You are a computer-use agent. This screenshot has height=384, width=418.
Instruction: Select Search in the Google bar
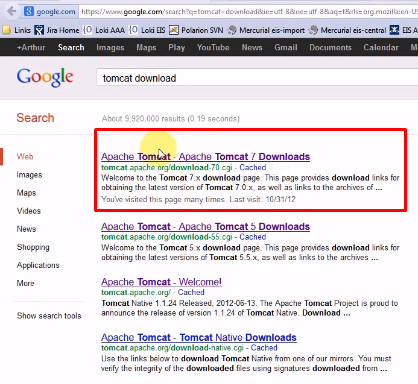point(71,47)
